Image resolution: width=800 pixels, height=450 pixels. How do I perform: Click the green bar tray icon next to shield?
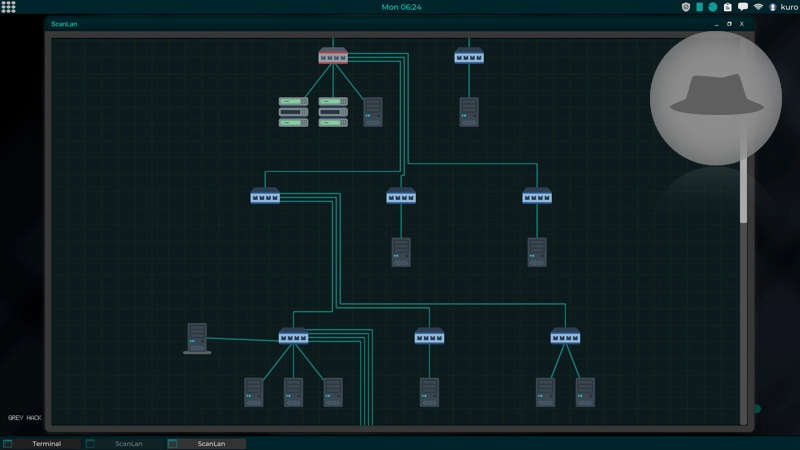click(699, 7)
